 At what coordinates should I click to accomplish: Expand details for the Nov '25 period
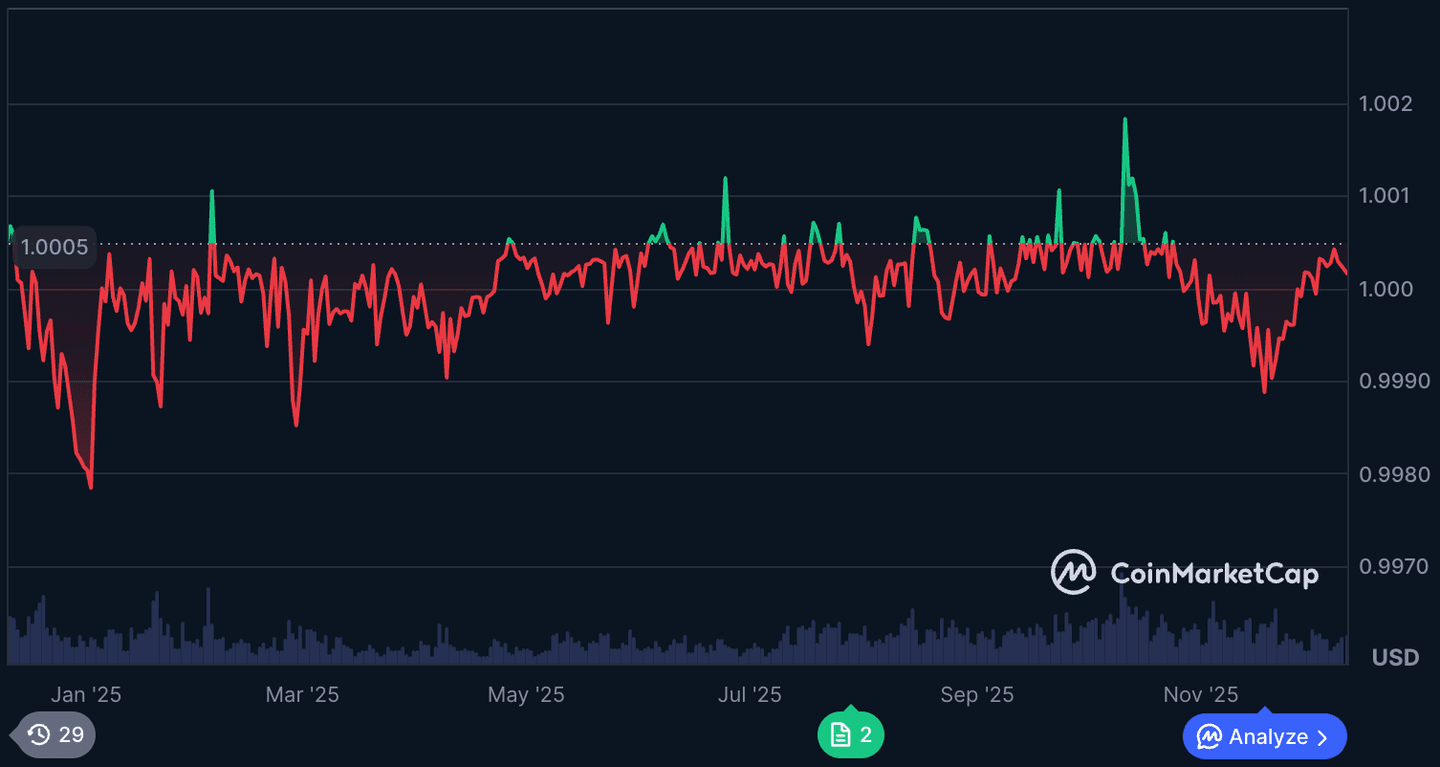(x=1200, y=693)
